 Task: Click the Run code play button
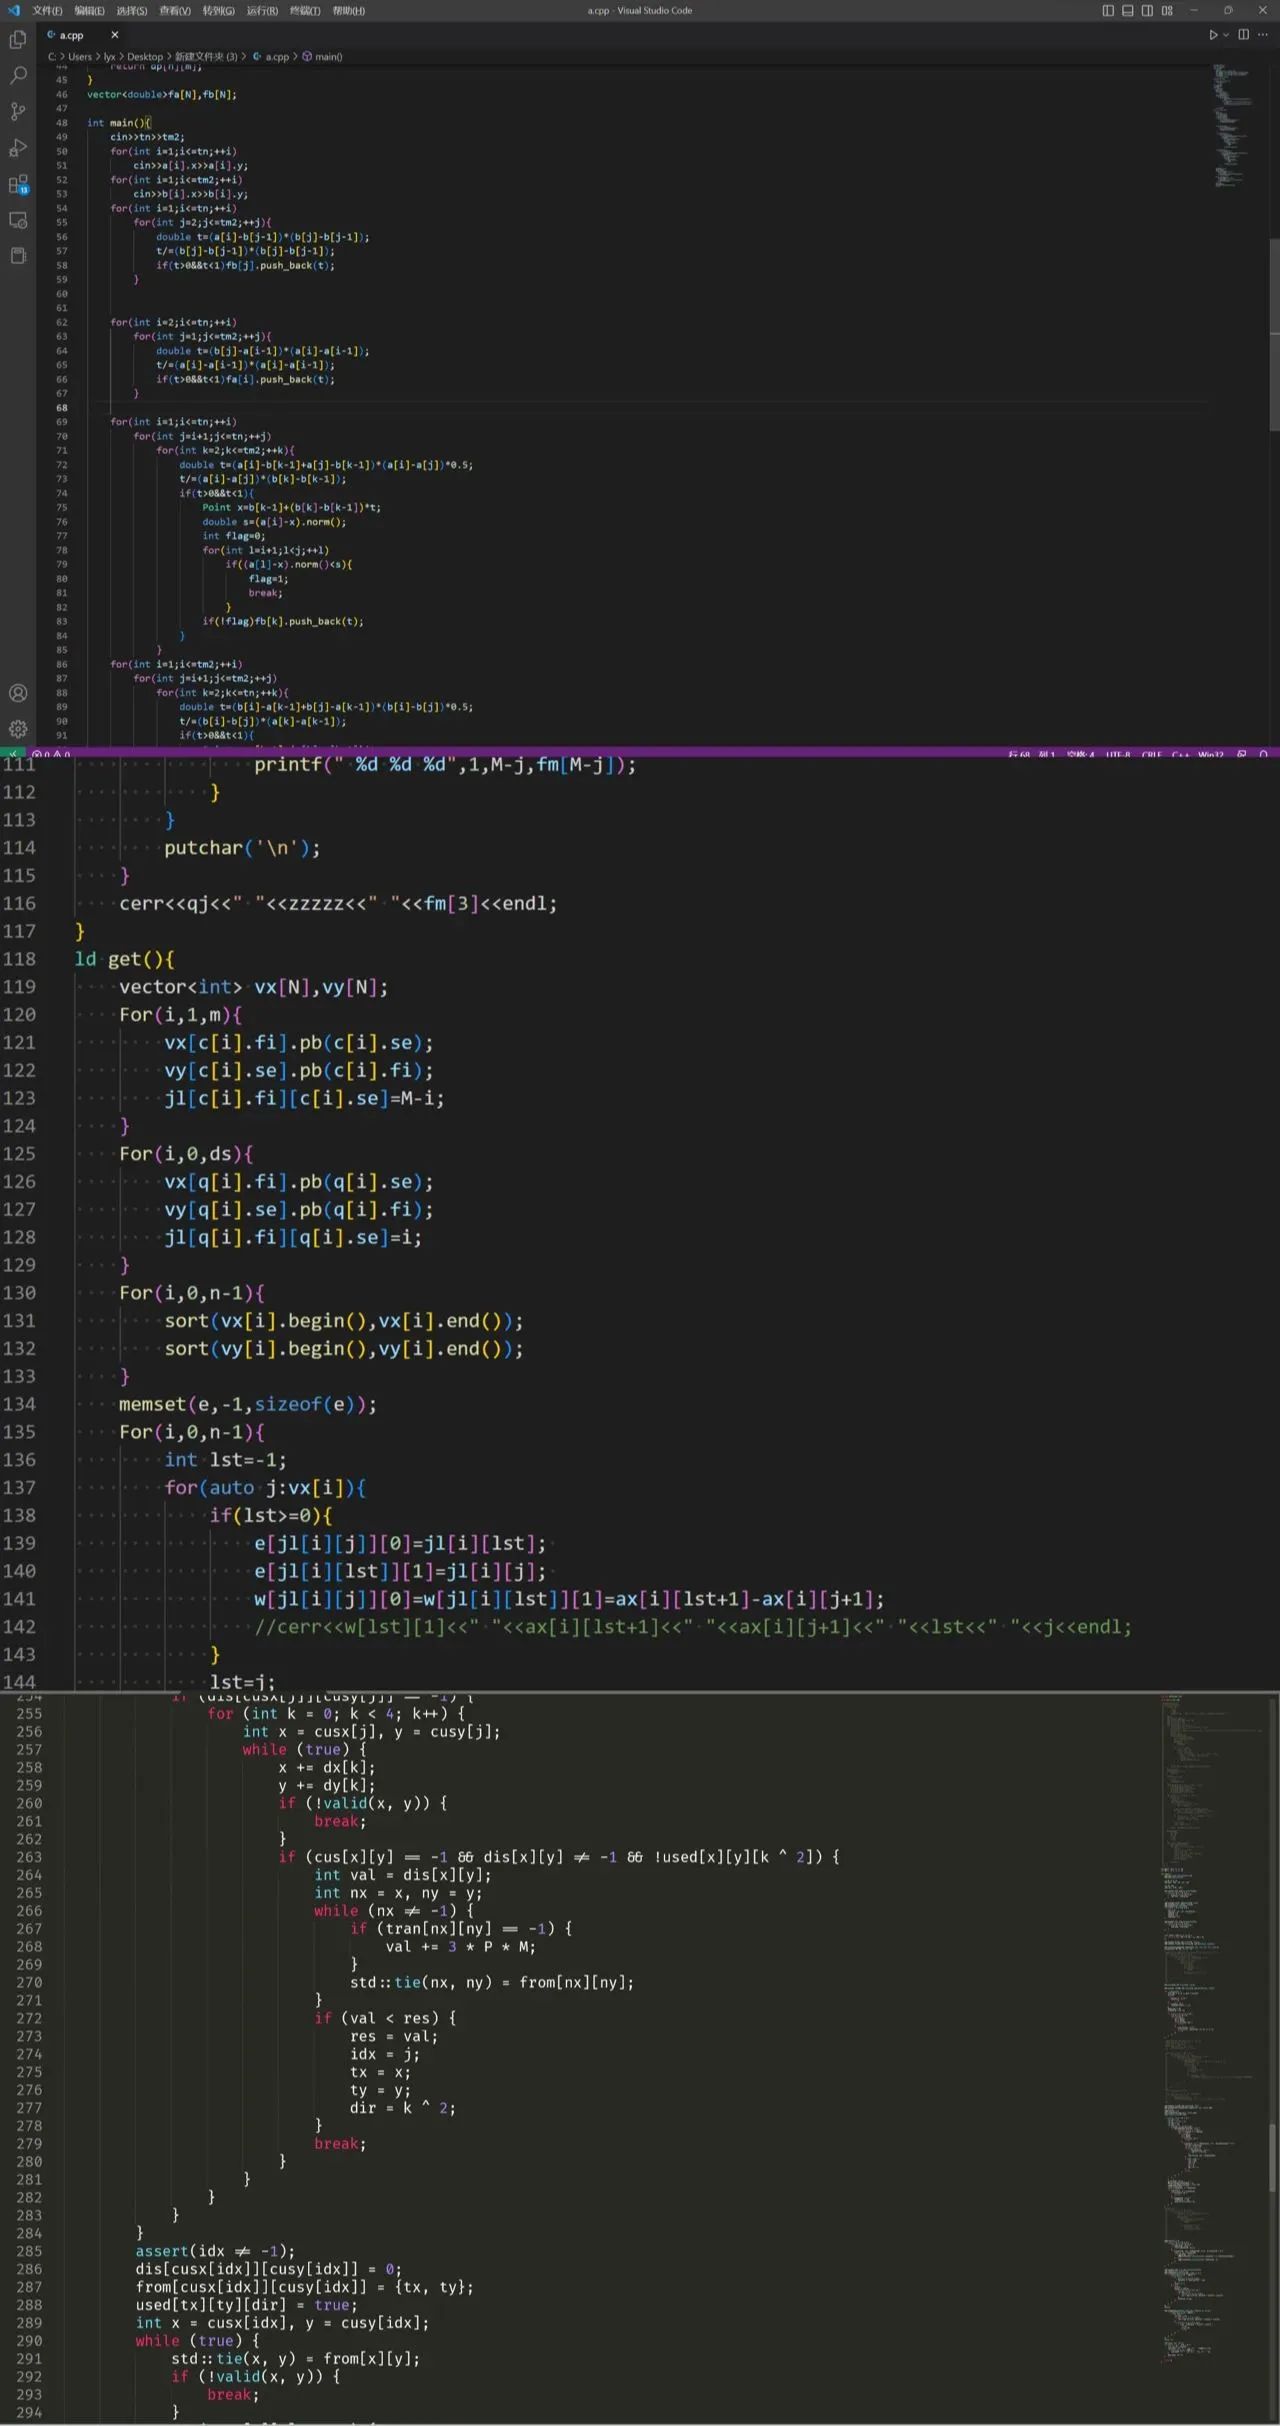(x=1212, y=35)
